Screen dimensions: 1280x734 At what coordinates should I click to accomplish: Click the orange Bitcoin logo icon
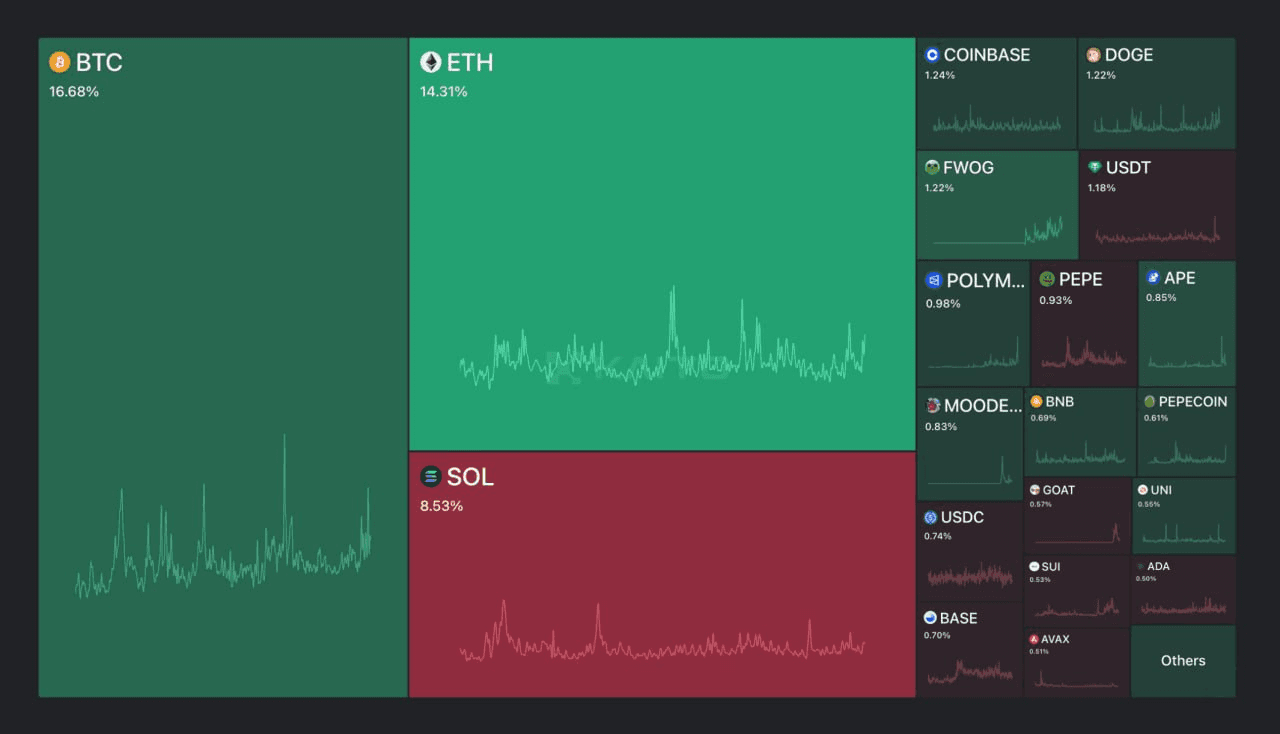pos(60,62)
